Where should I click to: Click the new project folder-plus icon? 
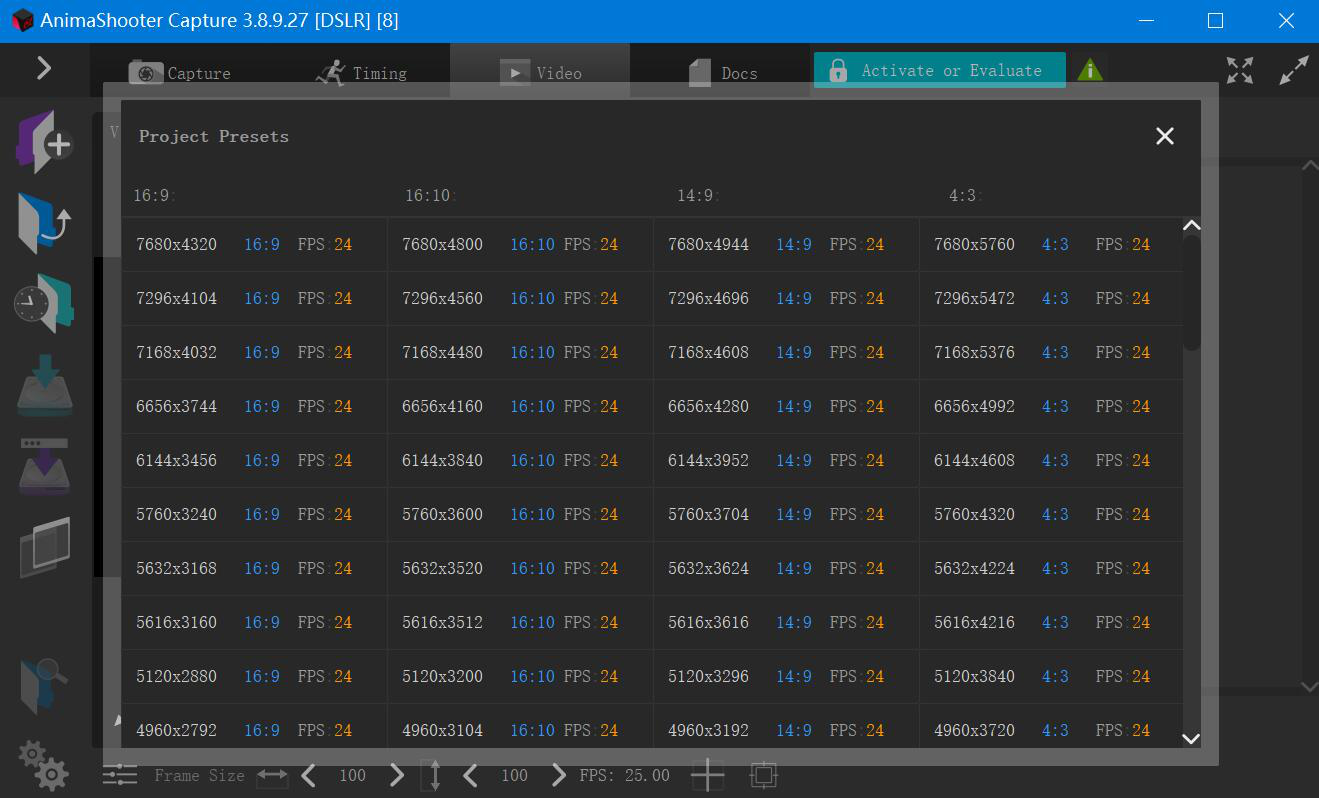(44, 143)
